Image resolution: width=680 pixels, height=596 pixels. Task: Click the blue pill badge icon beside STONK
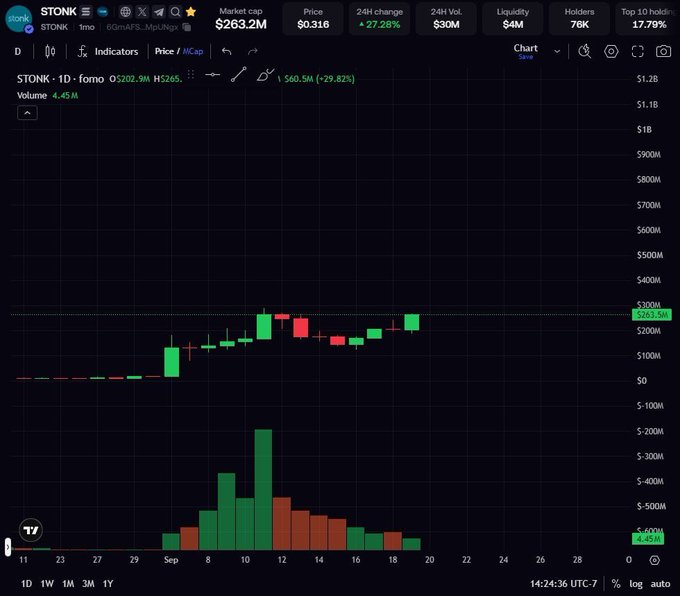[103, 12]
